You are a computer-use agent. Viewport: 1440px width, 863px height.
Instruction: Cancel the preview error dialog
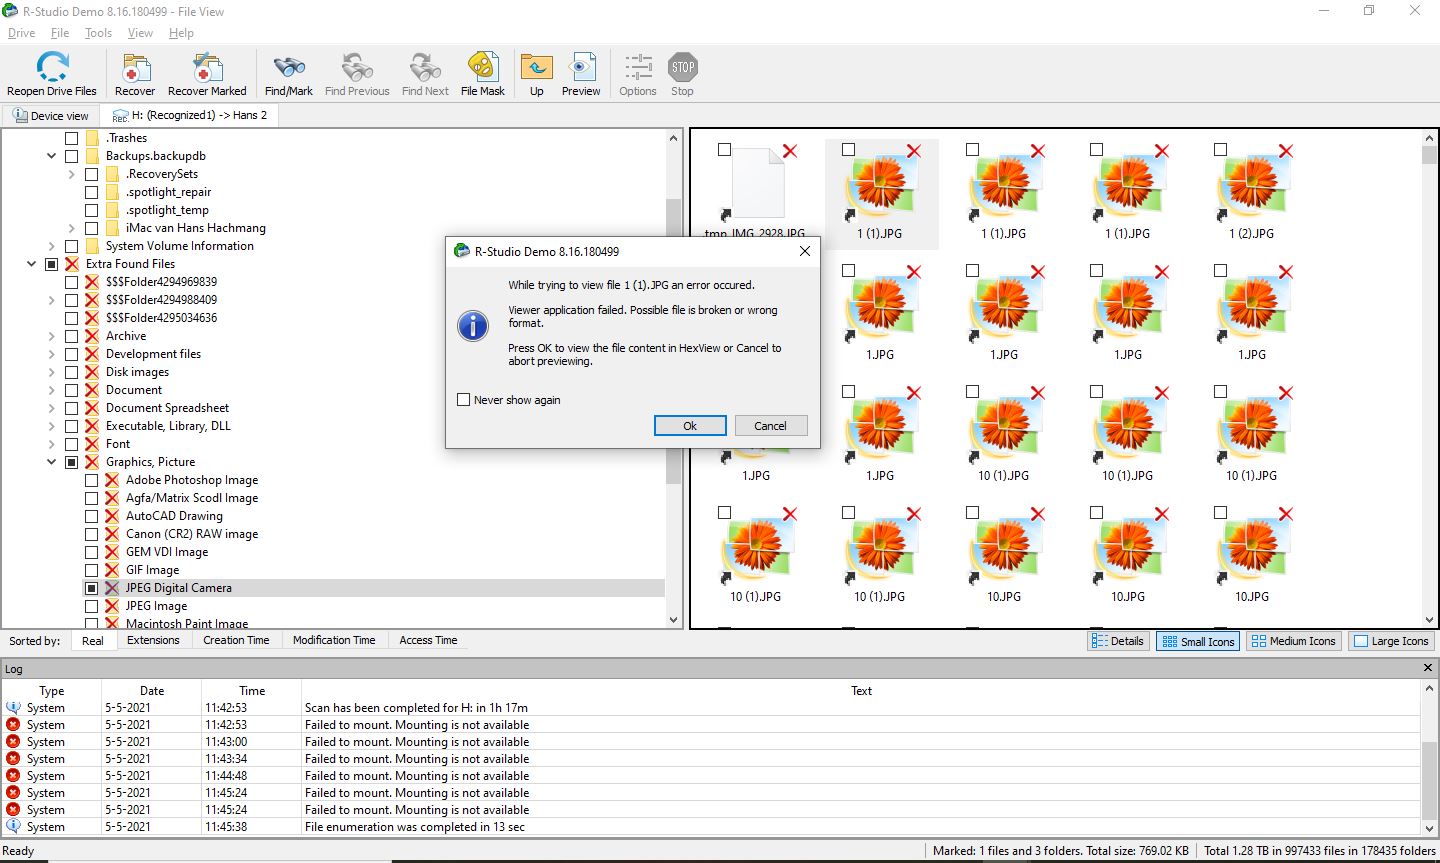click(x=770, y=425)
